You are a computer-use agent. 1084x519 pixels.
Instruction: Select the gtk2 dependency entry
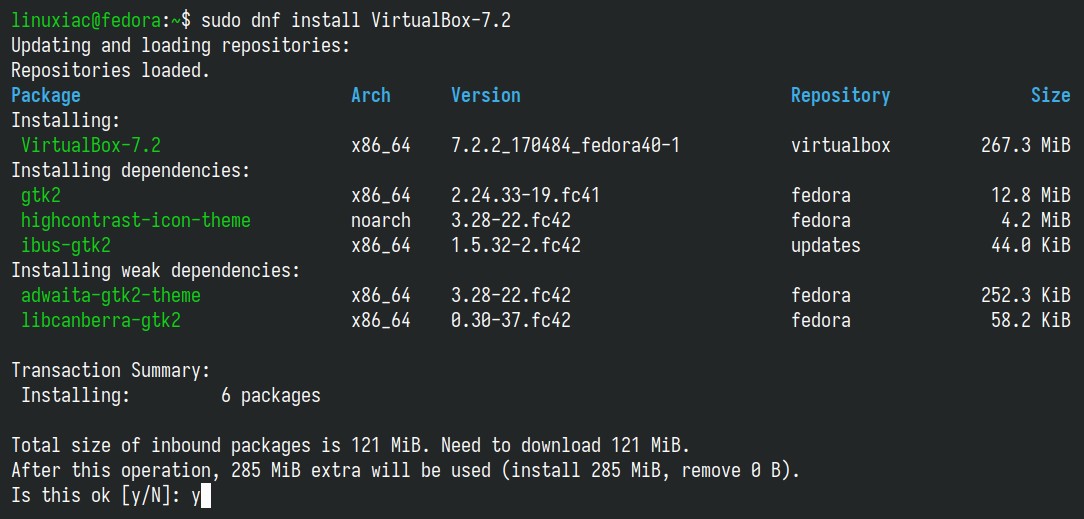pos(41,196)
